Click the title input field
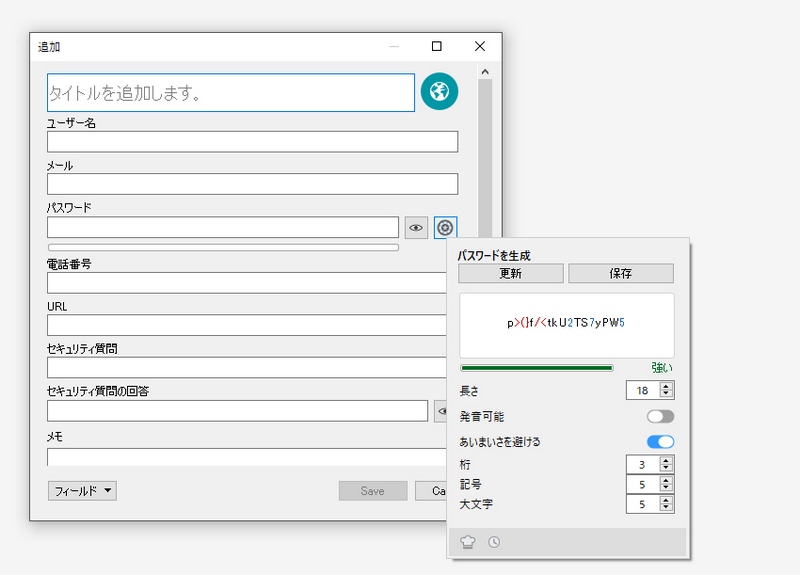The image size is (800, 575). tap(231, 92)
